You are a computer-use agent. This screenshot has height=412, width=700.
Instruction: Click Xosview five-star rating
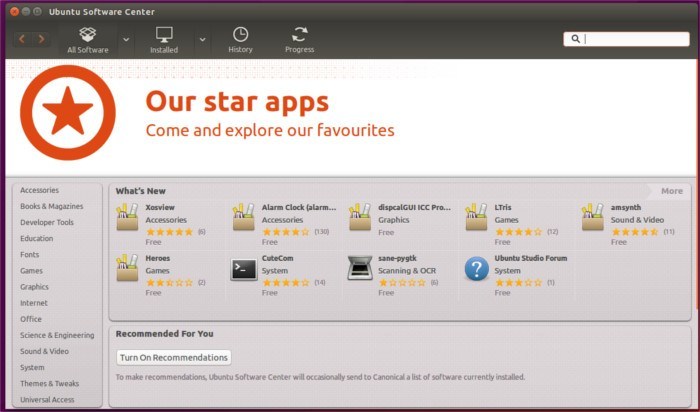coord(169,232)
